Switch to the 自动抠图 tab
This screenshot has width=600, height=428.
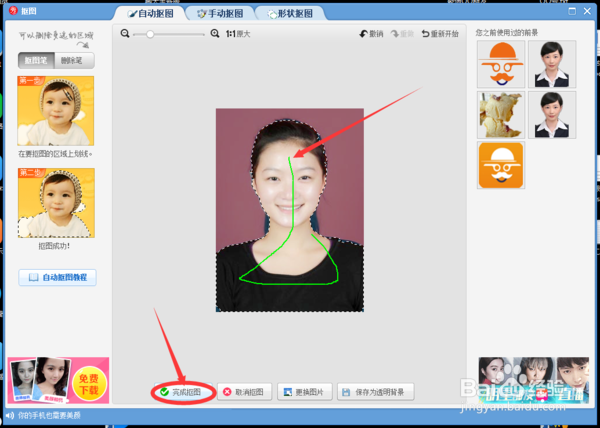click(150, 13)
